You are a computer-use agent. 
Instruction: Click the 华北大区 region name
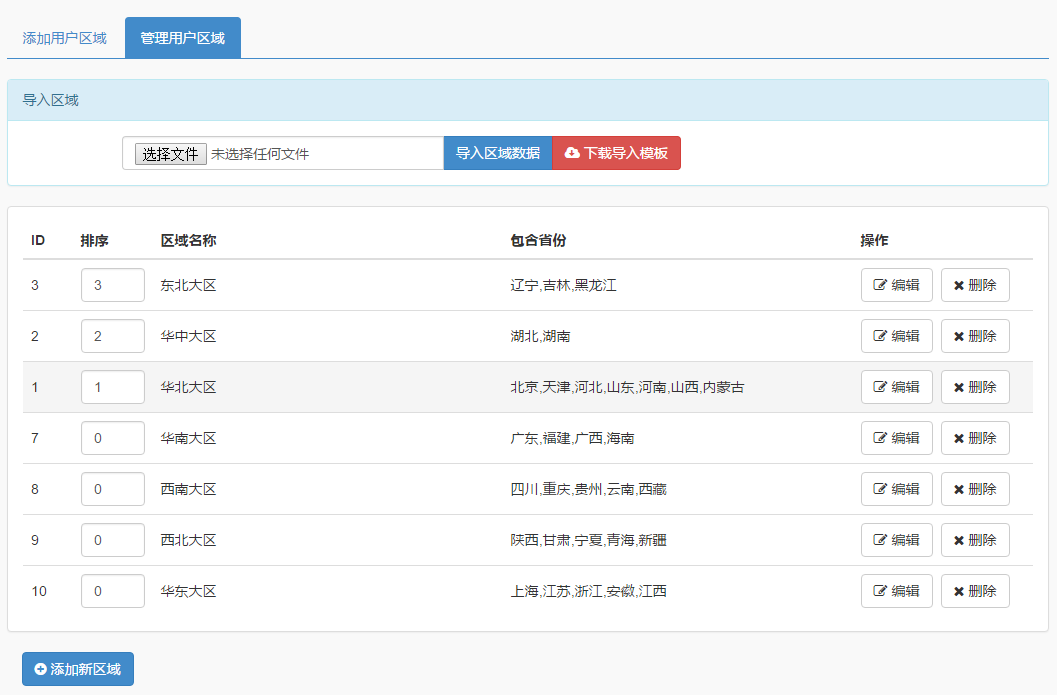click(x=188, y=387)
